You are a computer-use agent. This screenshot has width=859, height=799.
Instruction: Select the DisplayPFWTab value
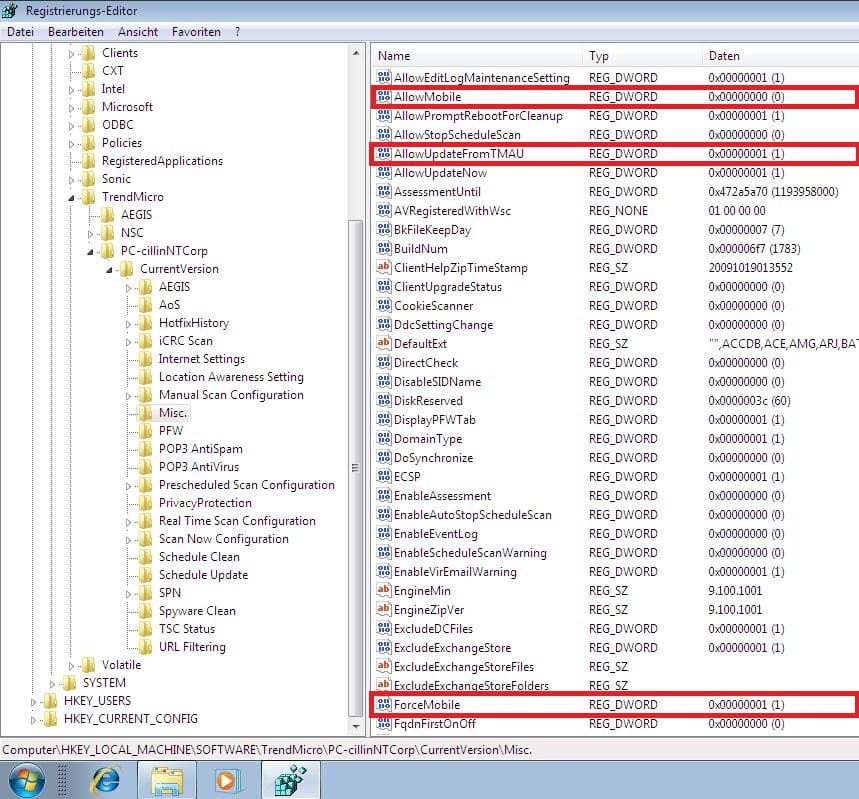click(x=435, y=420)
